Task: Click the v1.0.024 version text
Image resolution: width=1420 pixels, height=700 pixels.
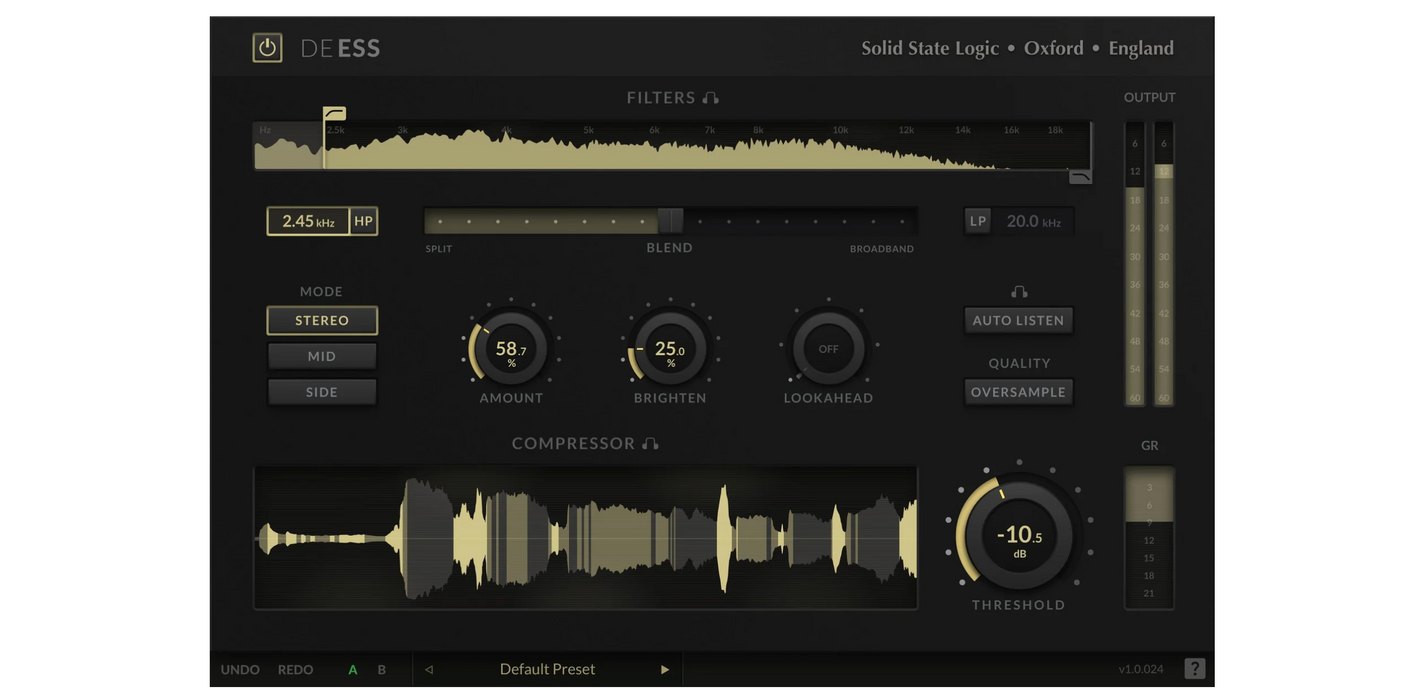Action: click(x=1141, y=670)
